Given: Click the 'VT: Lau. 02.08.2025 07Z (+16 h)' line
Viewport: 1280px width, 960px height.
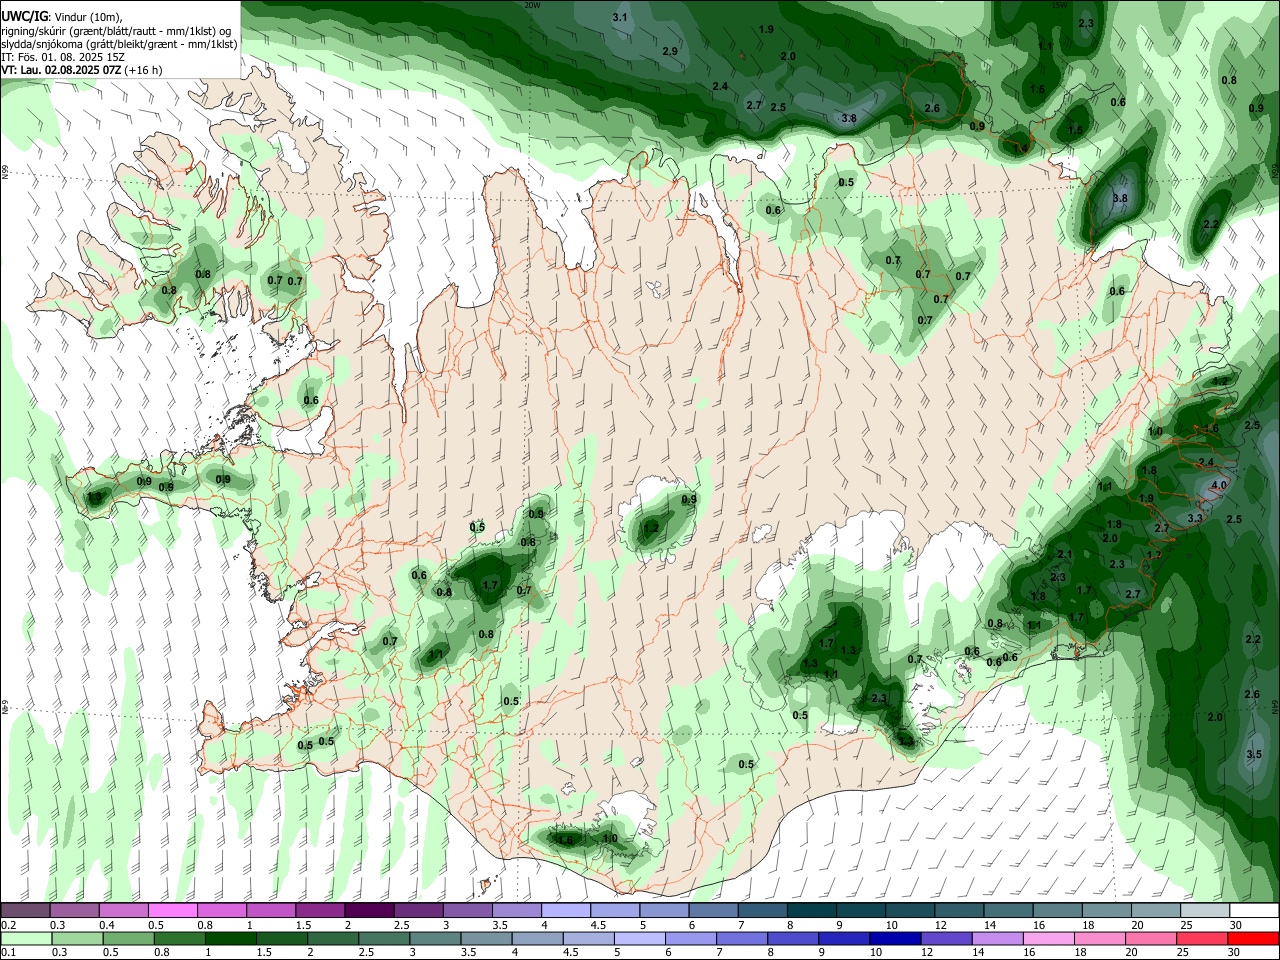Looking at the screenshot, I should [82, 70].
